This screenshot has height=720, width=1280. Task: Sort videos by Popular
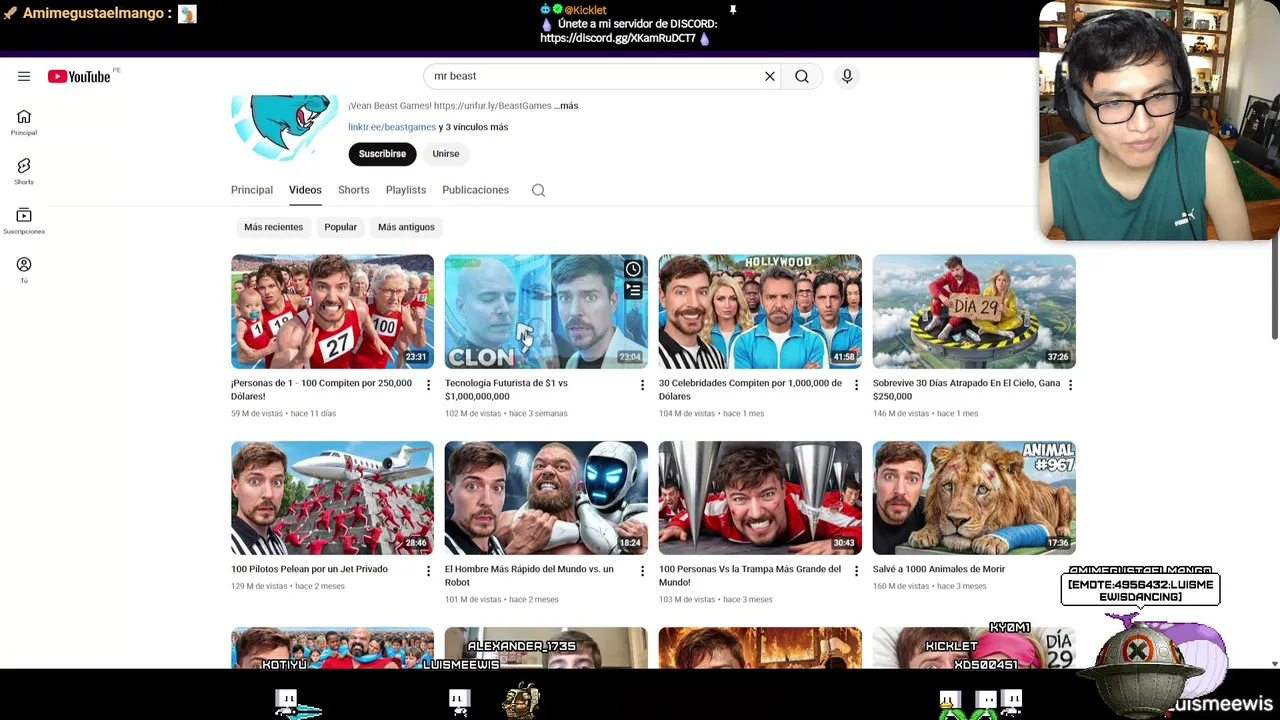tap(340, 227)
